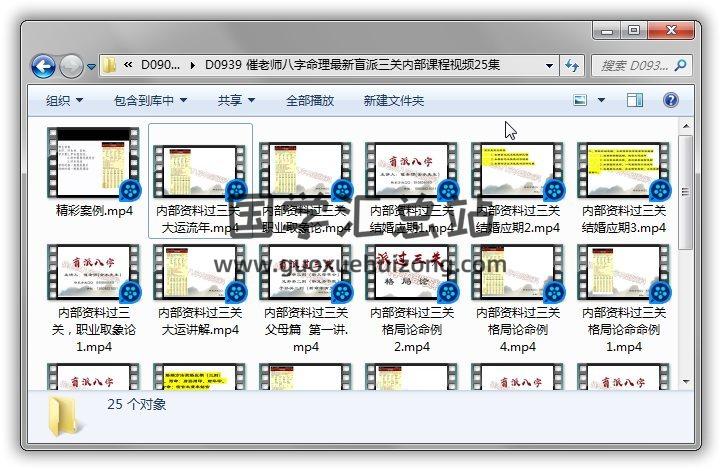Click the D0939 folder breadcrumb

pos(352,65)
